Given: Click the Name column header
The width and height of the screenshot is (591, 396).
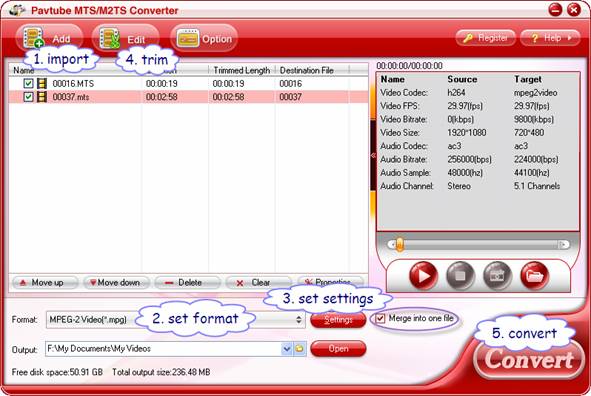Looking at the screenshot, I should pyautogui.click(x=23, y=70).
